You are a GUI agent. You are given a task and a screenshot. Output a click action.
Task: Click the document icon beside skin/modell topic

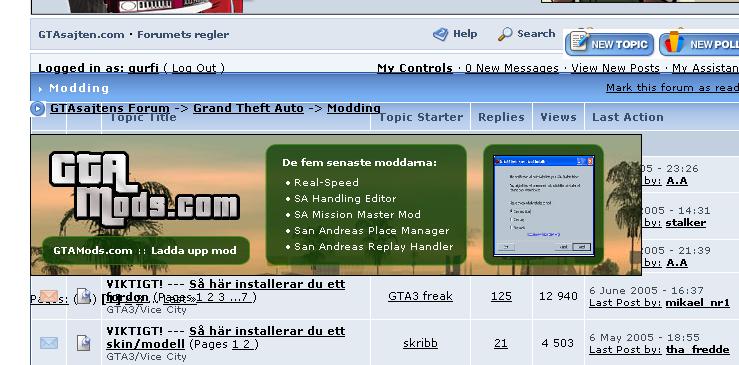pyautogui.click(x=83, y=343)
